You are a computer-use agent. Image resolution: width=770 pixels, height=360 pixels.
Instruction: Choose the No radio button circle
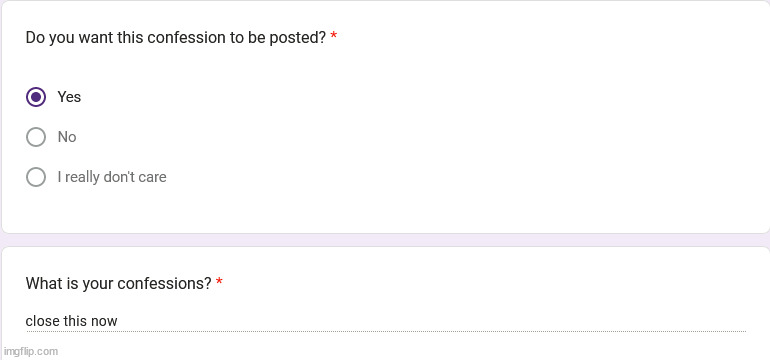tap(36, 137)
